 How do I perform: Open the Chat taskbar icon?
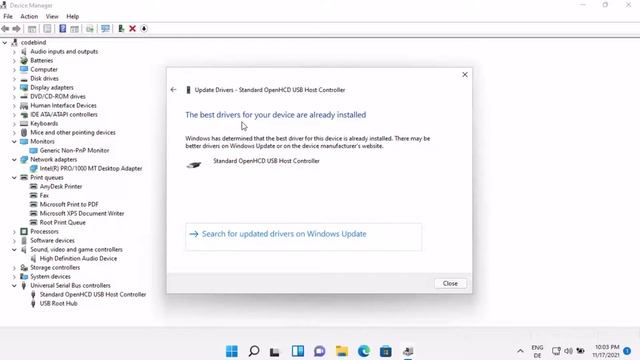pos(320,351)
